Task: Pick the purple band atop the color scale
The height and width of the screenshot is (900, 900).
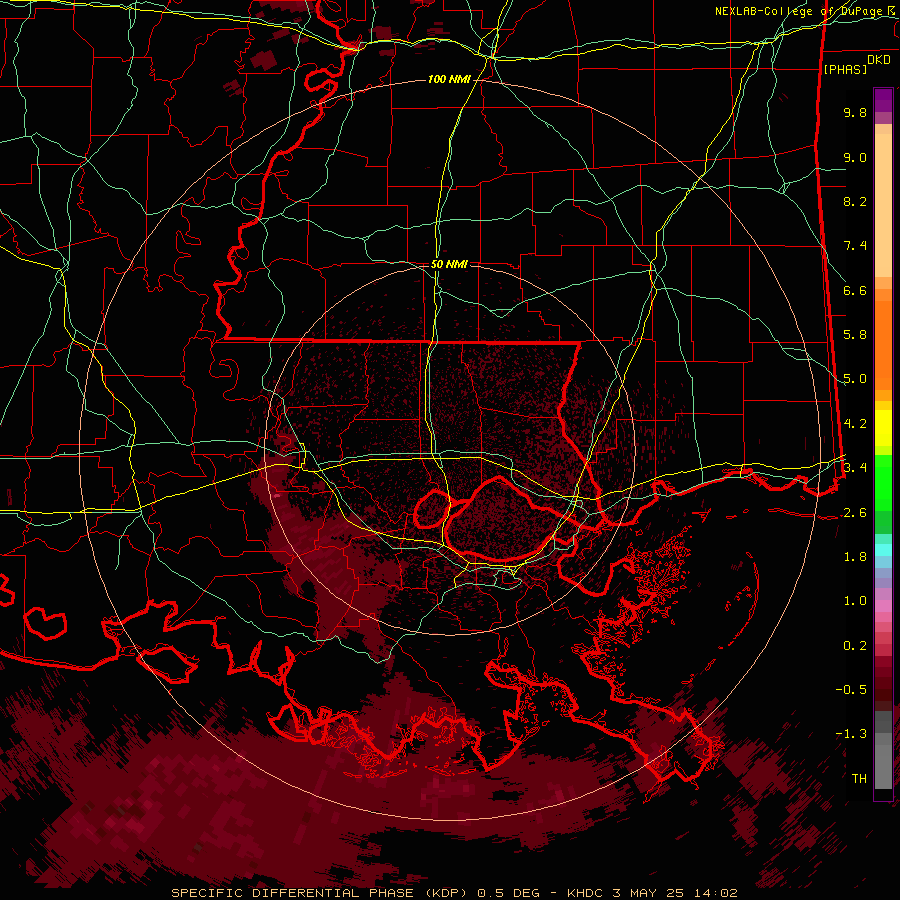Action: point(883,100)
